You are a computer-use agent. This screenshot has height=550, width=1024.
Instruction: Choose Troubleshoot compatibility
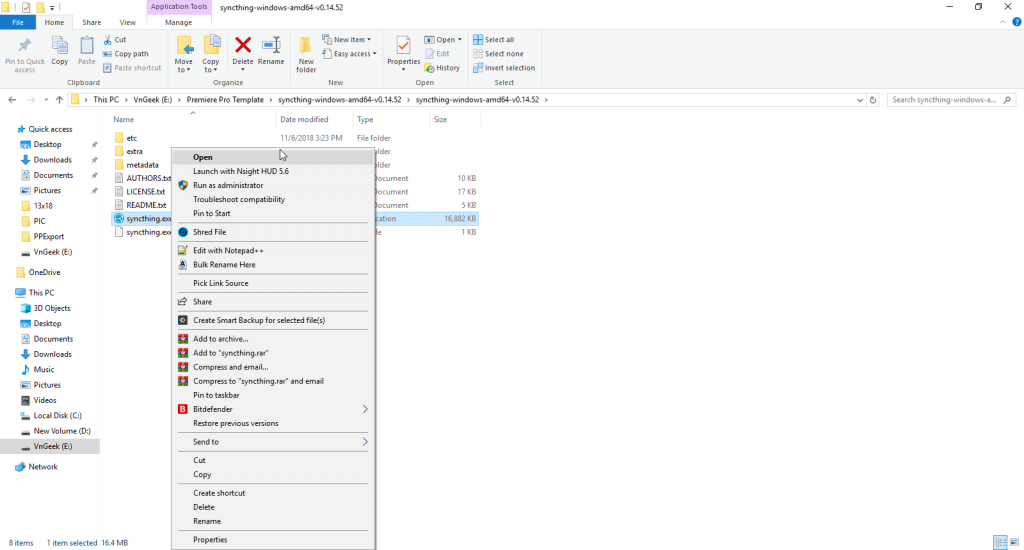[273, 200]
